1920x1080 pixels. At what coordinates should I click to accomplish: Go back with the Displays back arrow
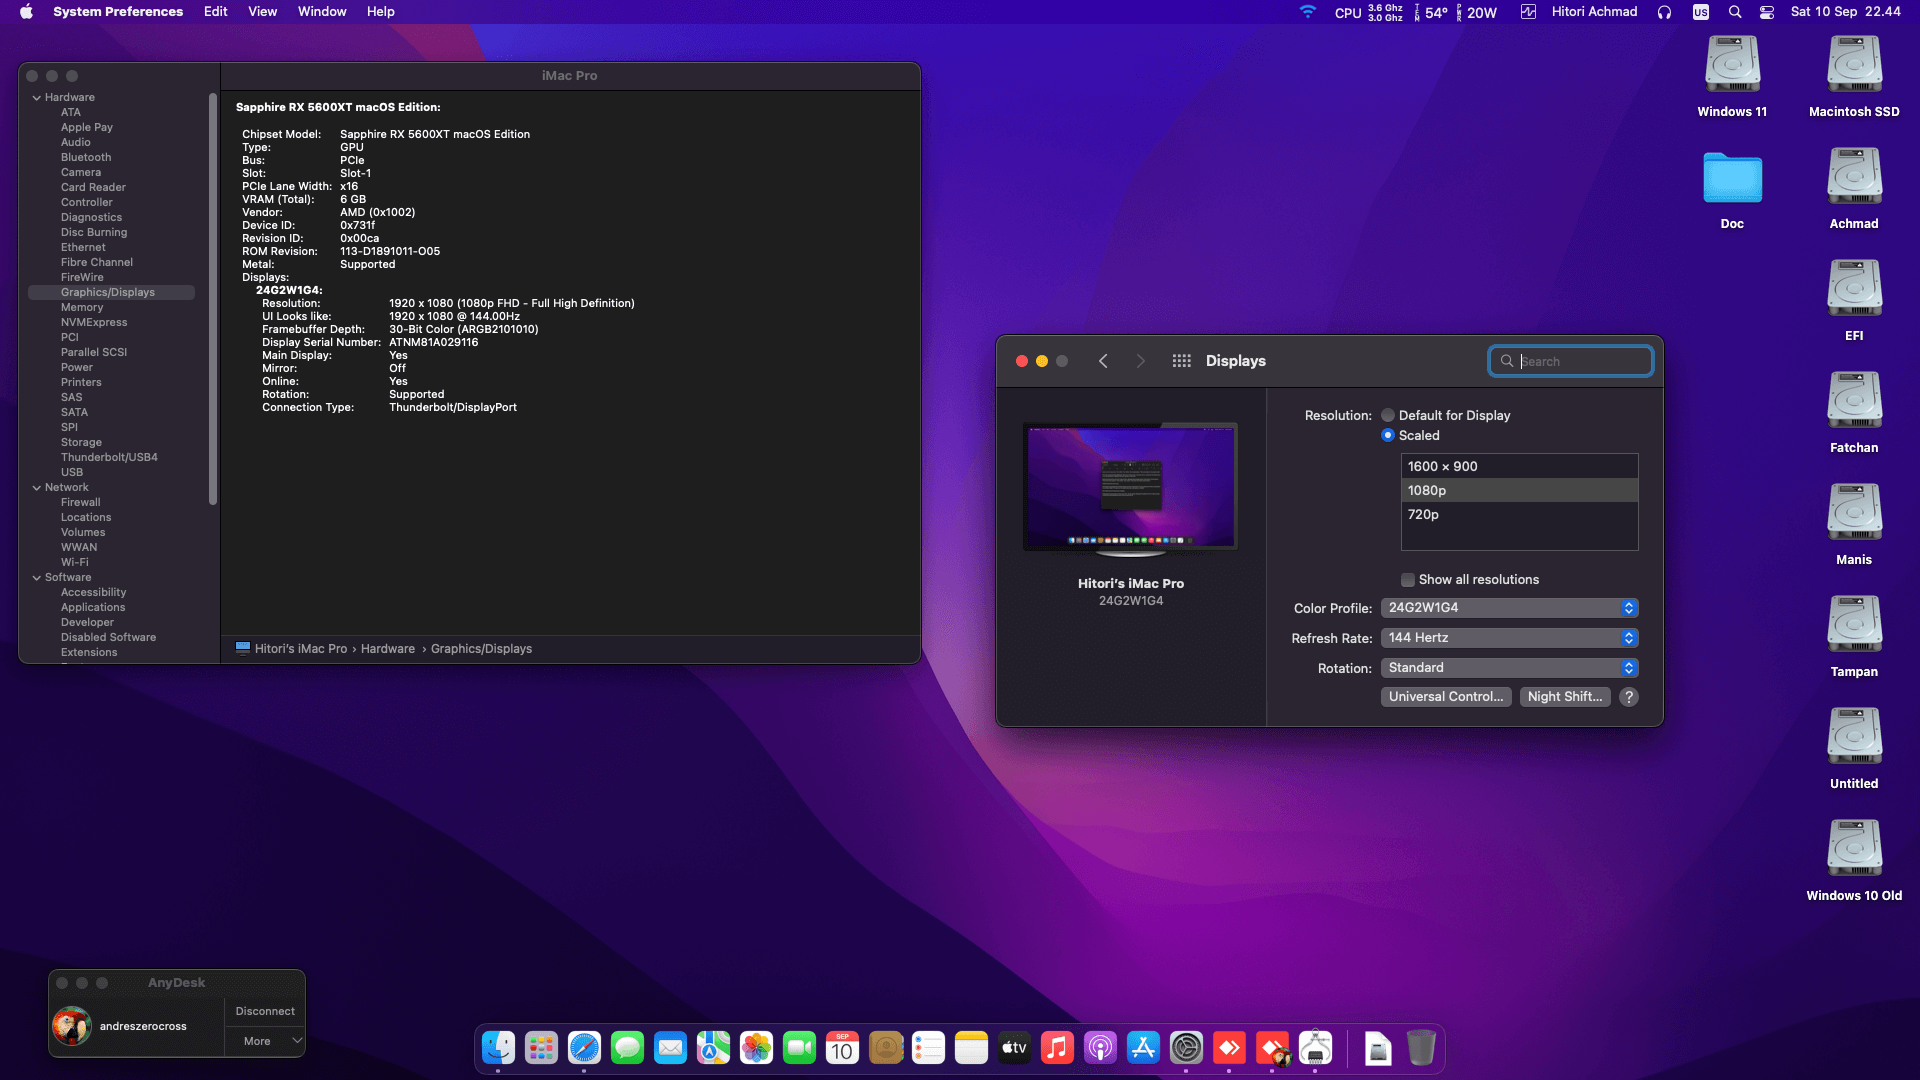pos(1103,361)
